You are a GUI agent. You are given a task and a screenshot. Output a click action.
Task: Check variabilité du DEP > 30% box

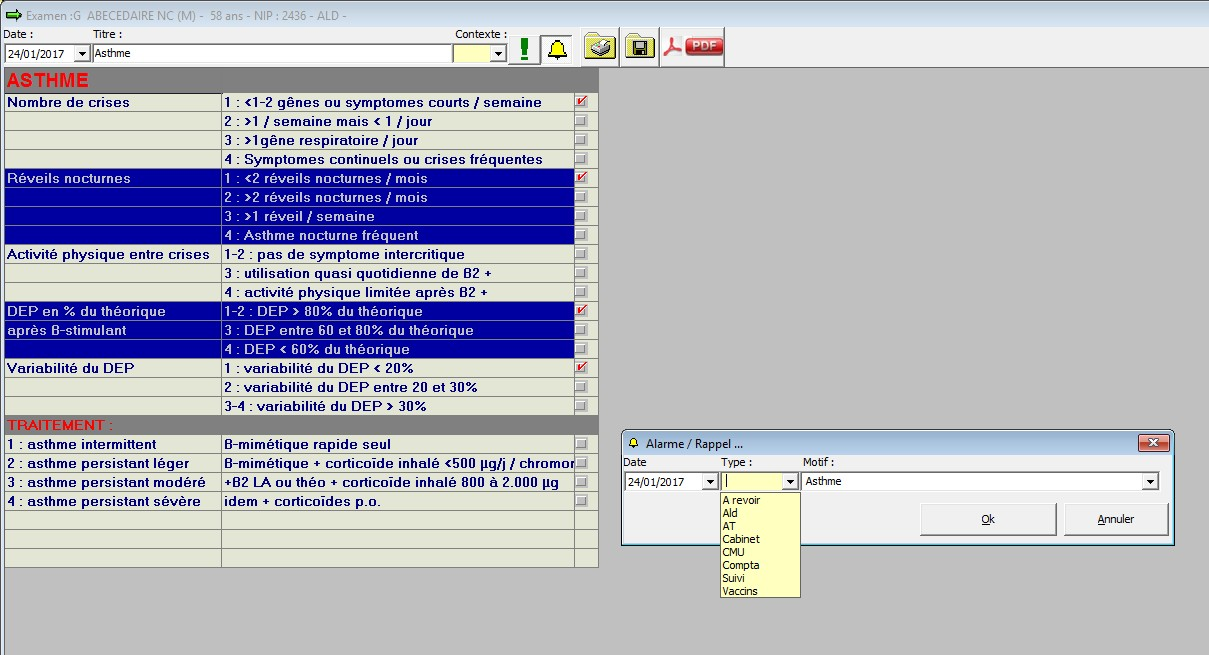[x=581, y=406]
